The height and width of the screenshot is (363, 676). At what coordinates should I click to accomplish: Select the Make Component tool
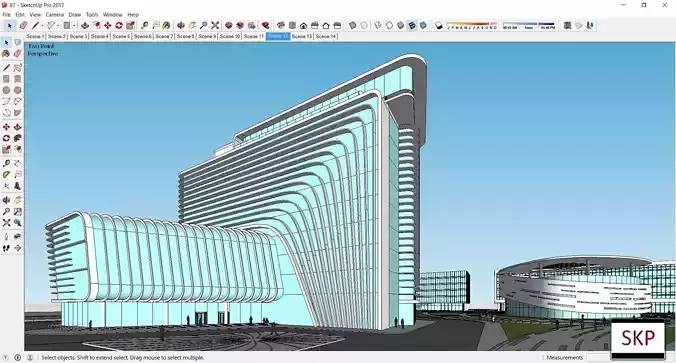[x=17, y=42]
